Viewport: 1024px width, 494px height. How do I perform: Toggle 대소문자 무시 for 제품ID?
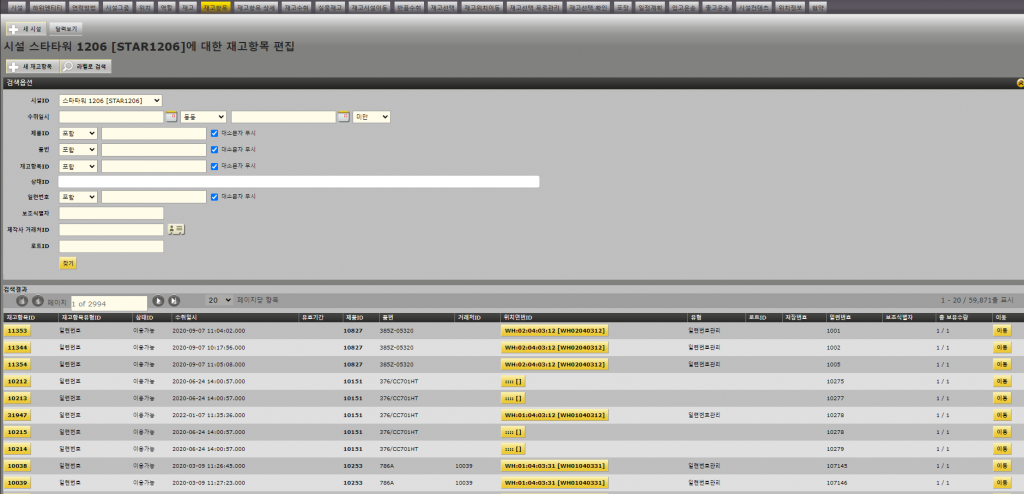pyautogui.click(x=214, y=133)
